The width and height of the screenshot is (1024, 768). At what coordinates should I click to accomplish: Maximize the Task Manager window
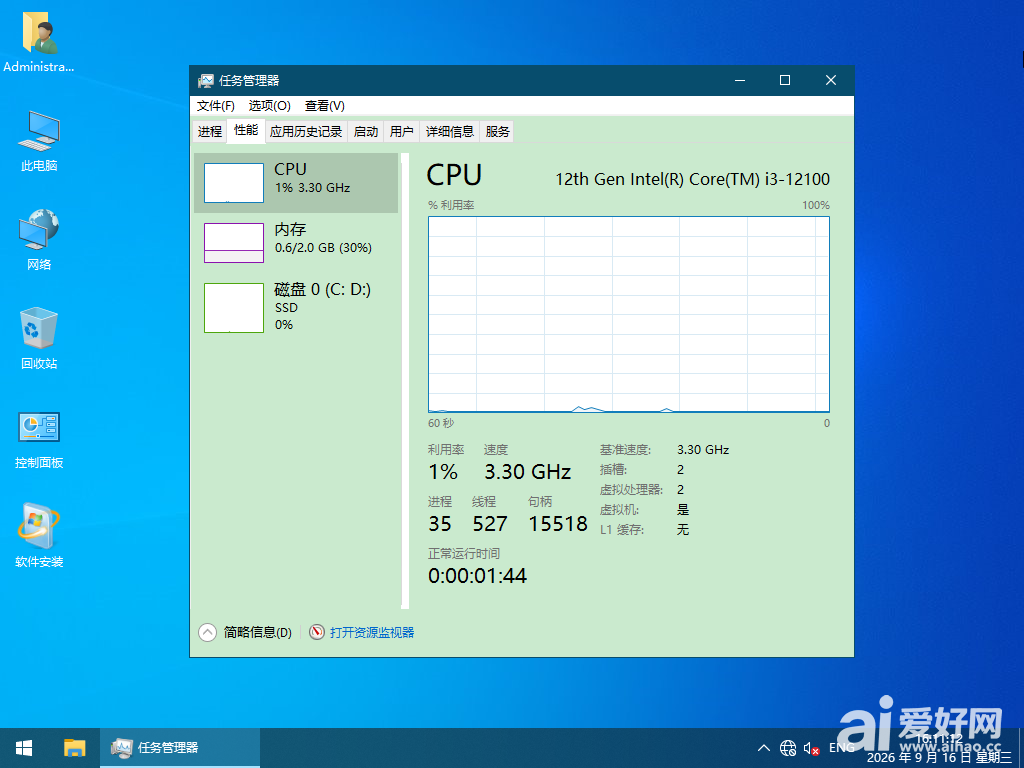click(x=785, y=80)
